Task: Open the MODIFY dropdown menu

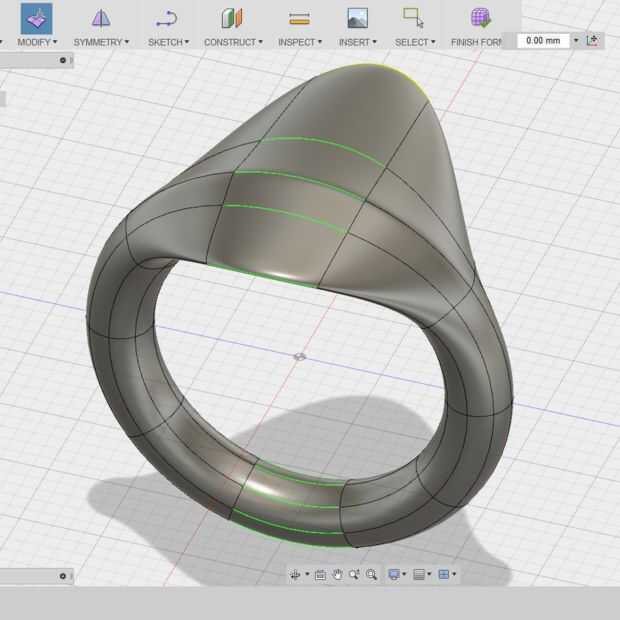Action: [x=37, y=42]
